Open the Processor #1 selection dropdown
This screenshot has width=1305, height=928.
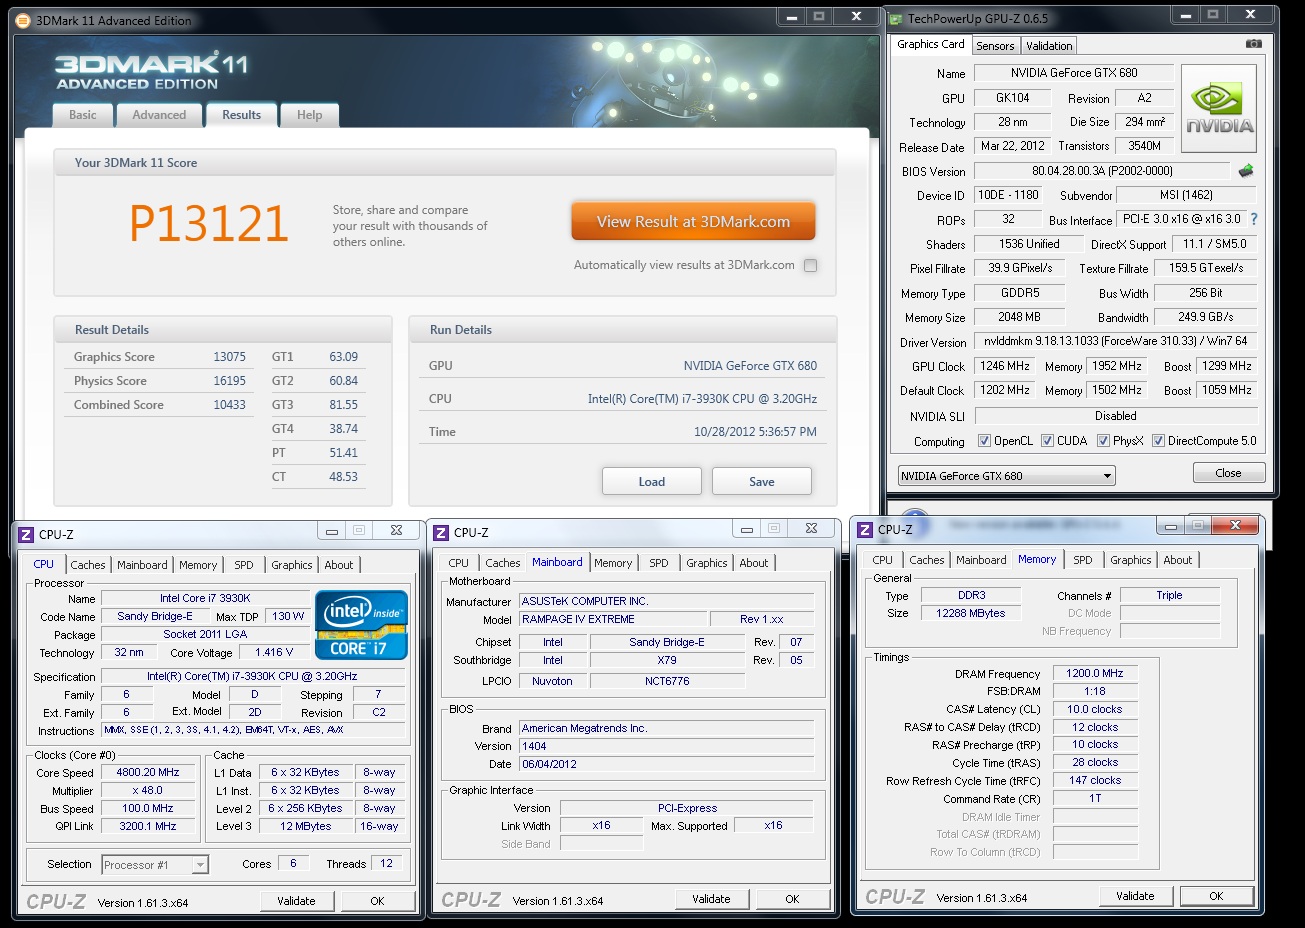(x=154, y=865)
